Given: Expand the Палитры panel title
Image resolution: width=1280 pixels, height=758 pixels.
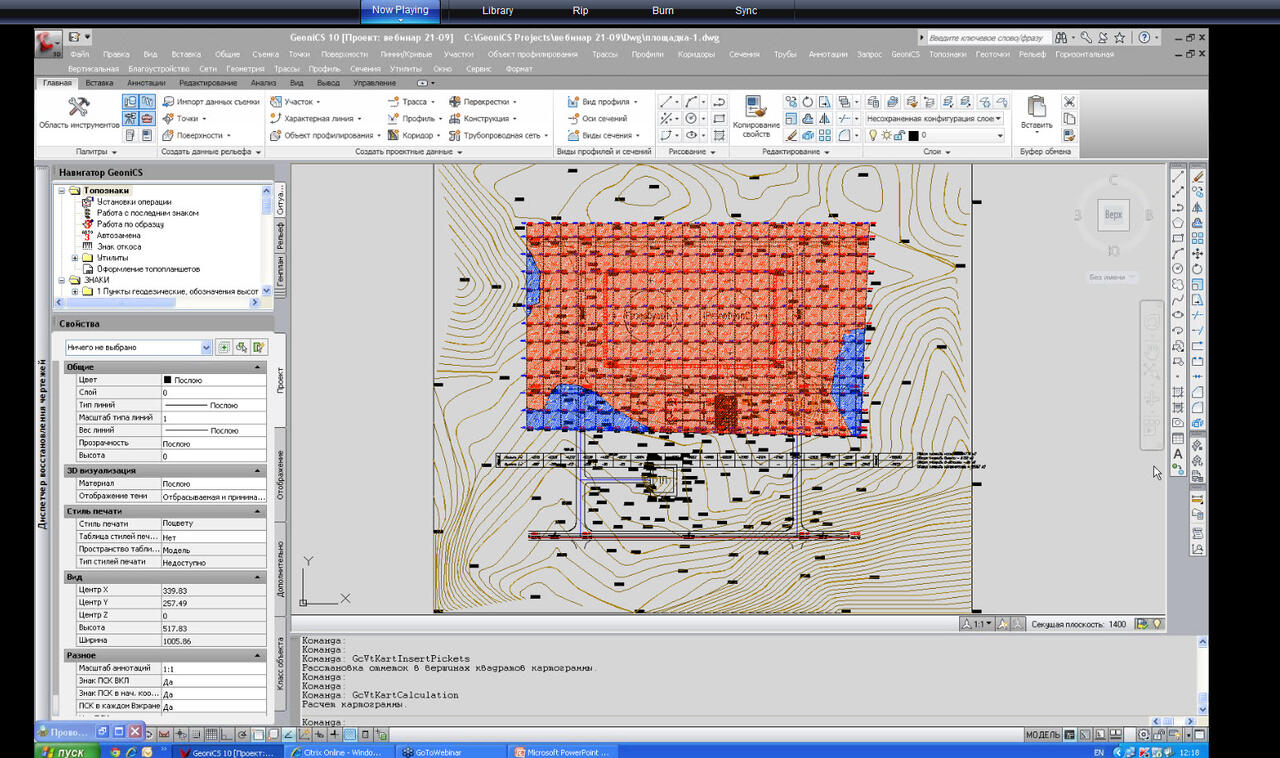Looking at the screenshot, I should point(96,151).
